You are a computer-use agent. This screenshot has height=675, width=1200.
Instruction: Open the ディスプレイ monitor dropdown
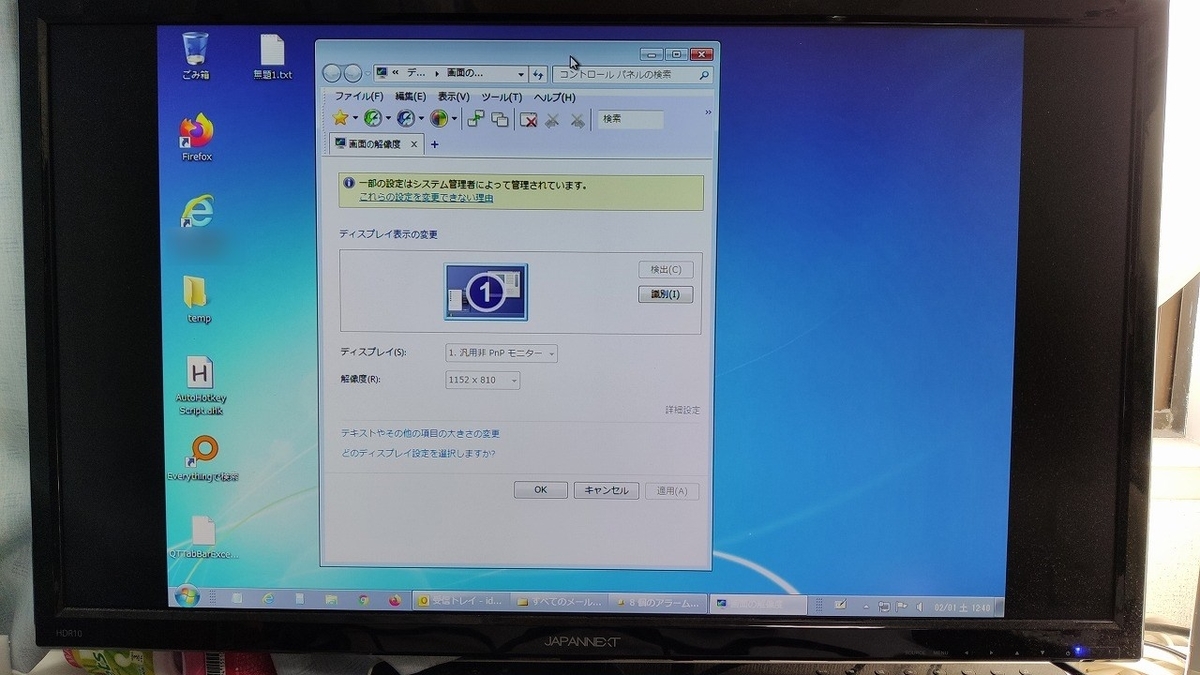[x=501, y=353]
